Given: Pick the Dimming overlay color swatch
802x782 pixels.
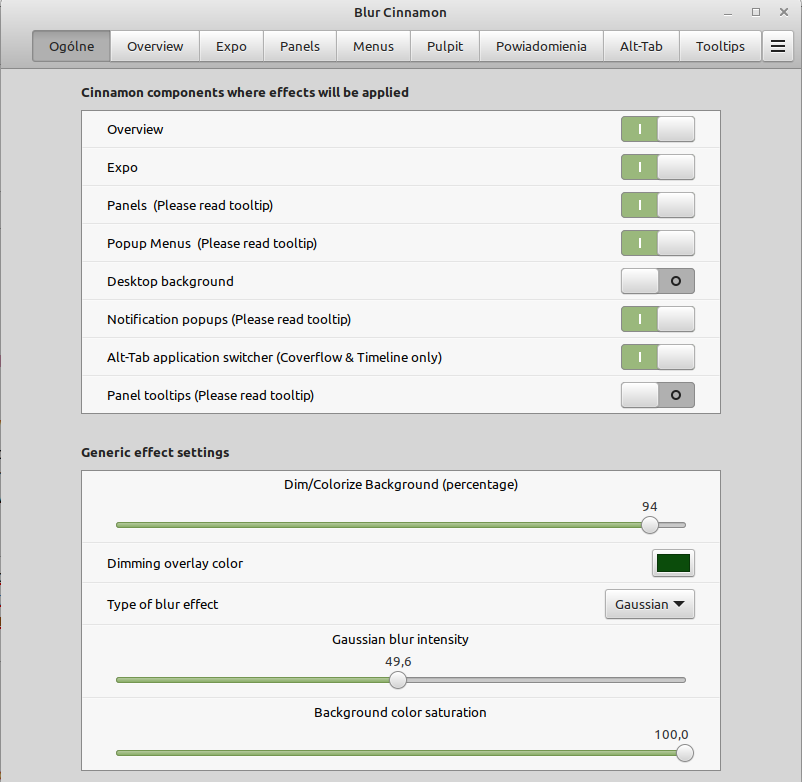Looking at the screenshot, I should [x=673, y=563].
